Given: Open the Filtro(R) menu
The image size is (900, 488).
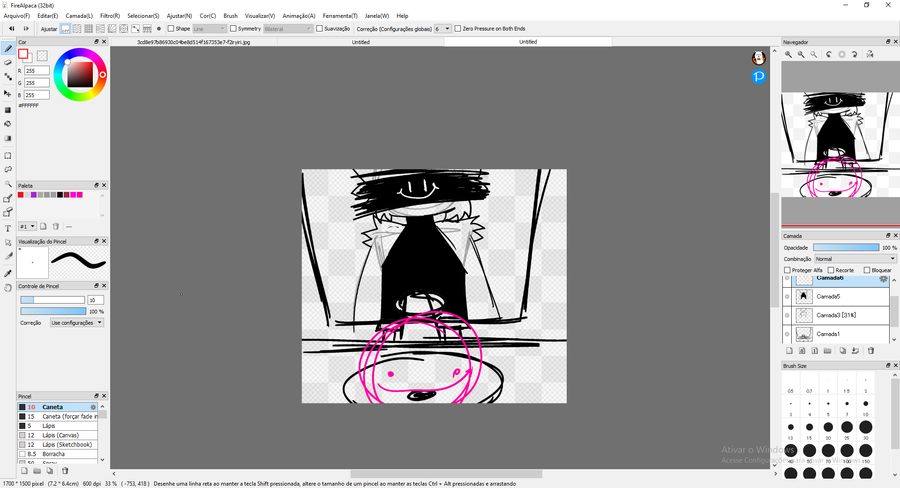Looking at the screenshot, I should pos(110,16).
